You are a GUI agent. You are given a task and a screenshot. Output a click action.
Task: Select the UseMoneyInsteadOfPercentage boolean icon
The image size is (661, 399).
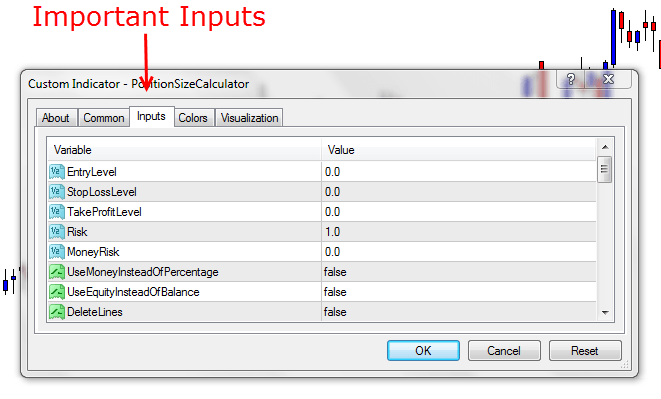[57, 272]
